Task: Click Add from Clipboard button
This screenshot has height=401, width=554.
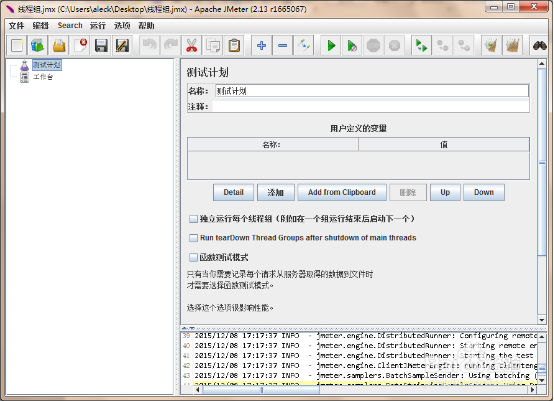Action: tap(342, 192)
